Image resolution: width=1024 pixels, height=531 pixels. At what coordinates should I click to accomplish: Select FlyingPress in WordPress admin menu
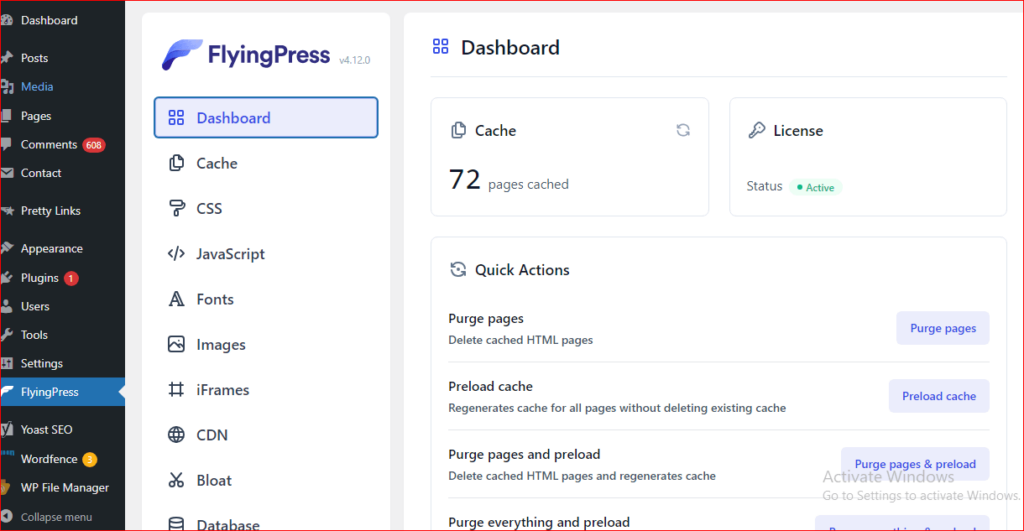coord(63,392)
